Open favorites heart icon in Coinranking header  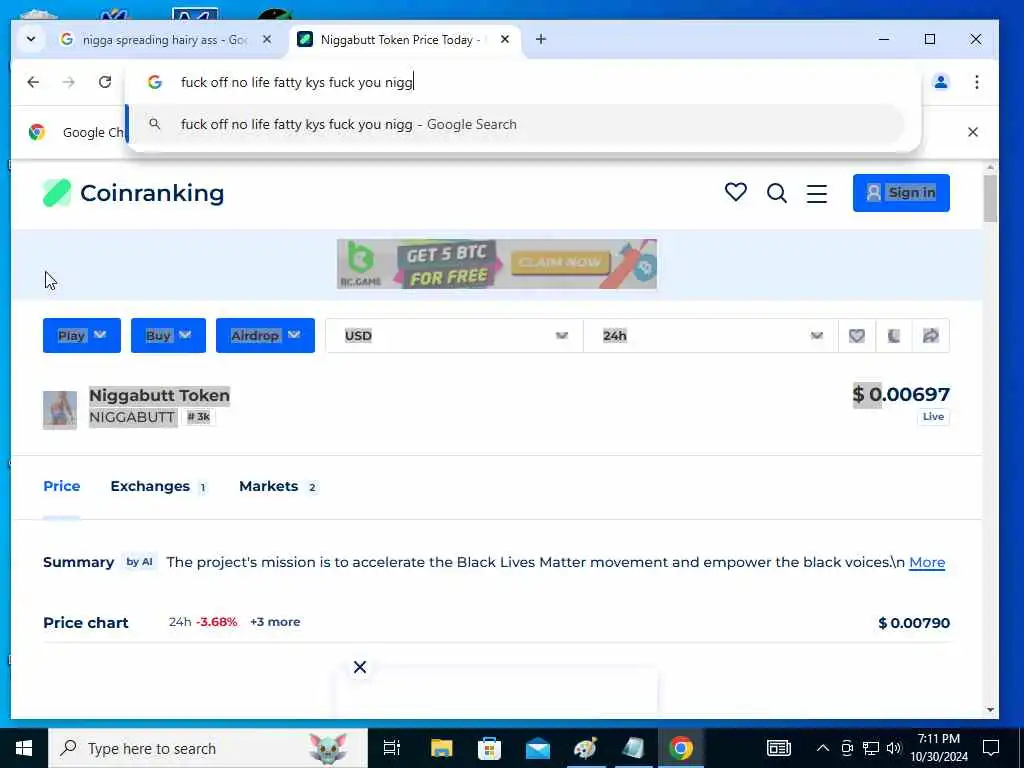(x=735, y=192)
